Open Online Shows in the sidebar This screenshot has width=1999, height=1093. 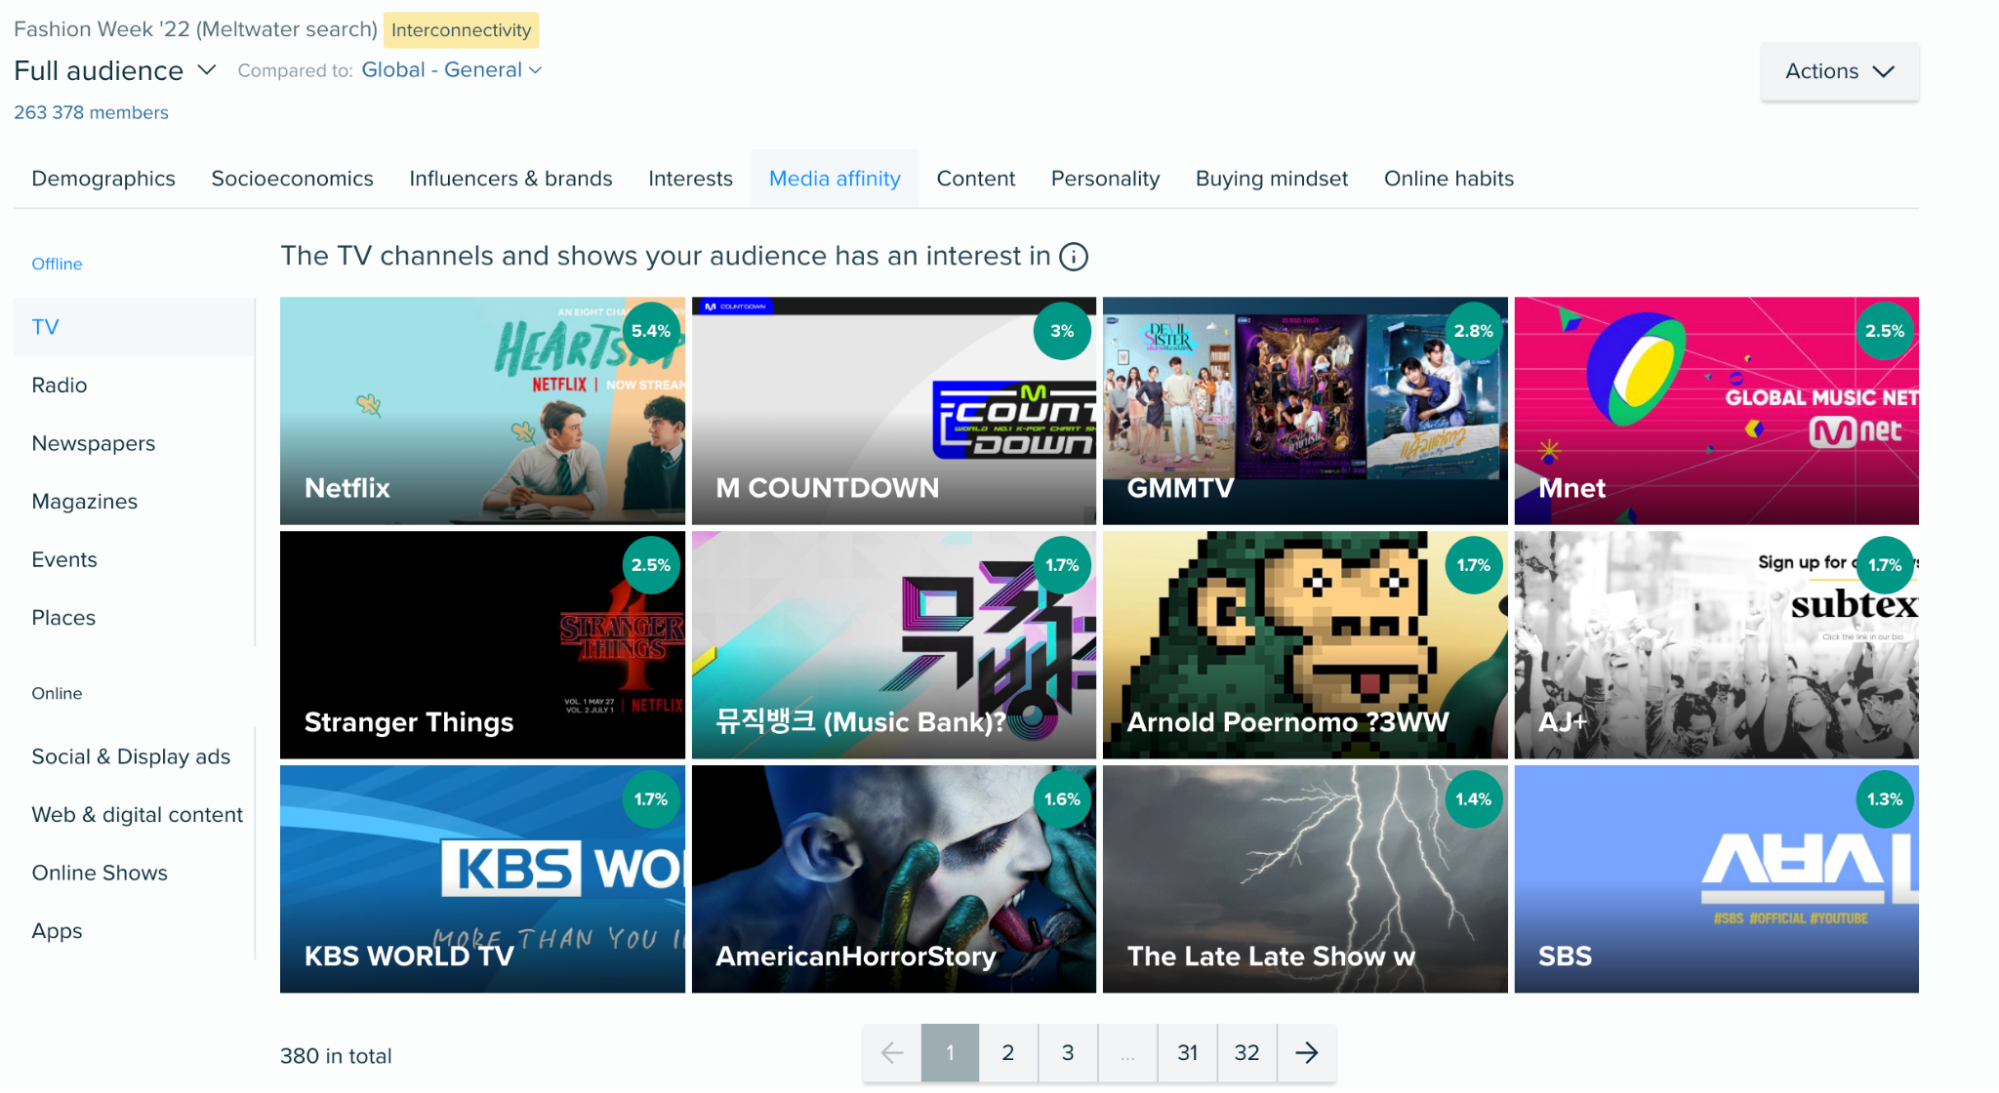pyautogui.click(x=134, y=872)
